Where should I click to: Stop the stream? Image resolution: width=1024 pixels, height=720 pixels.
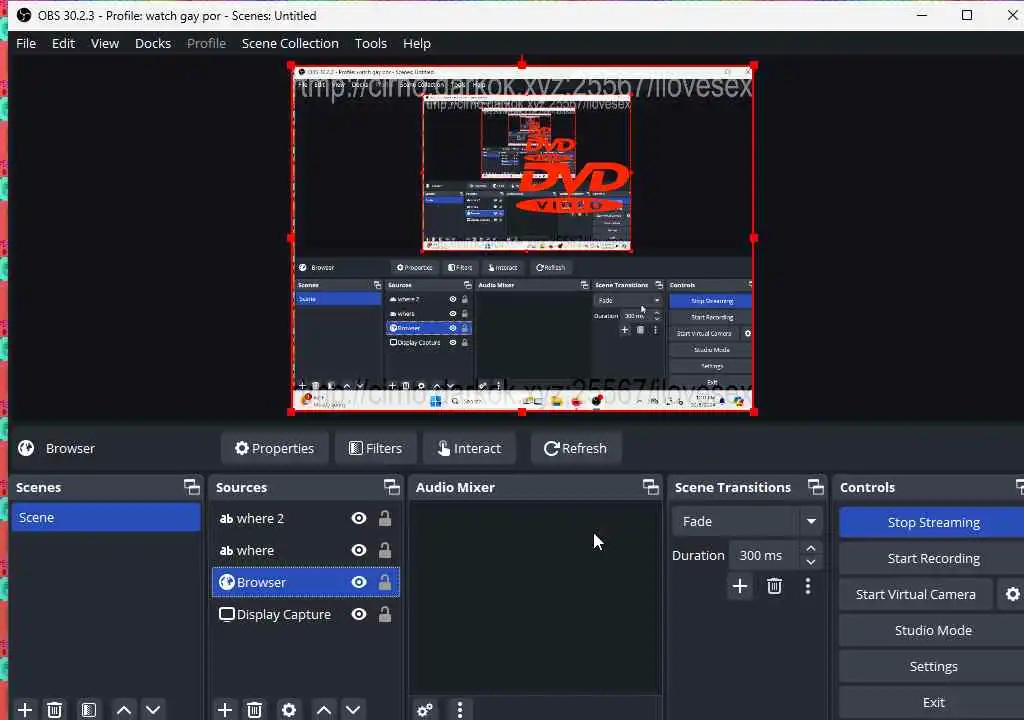(x=933, y=523)
